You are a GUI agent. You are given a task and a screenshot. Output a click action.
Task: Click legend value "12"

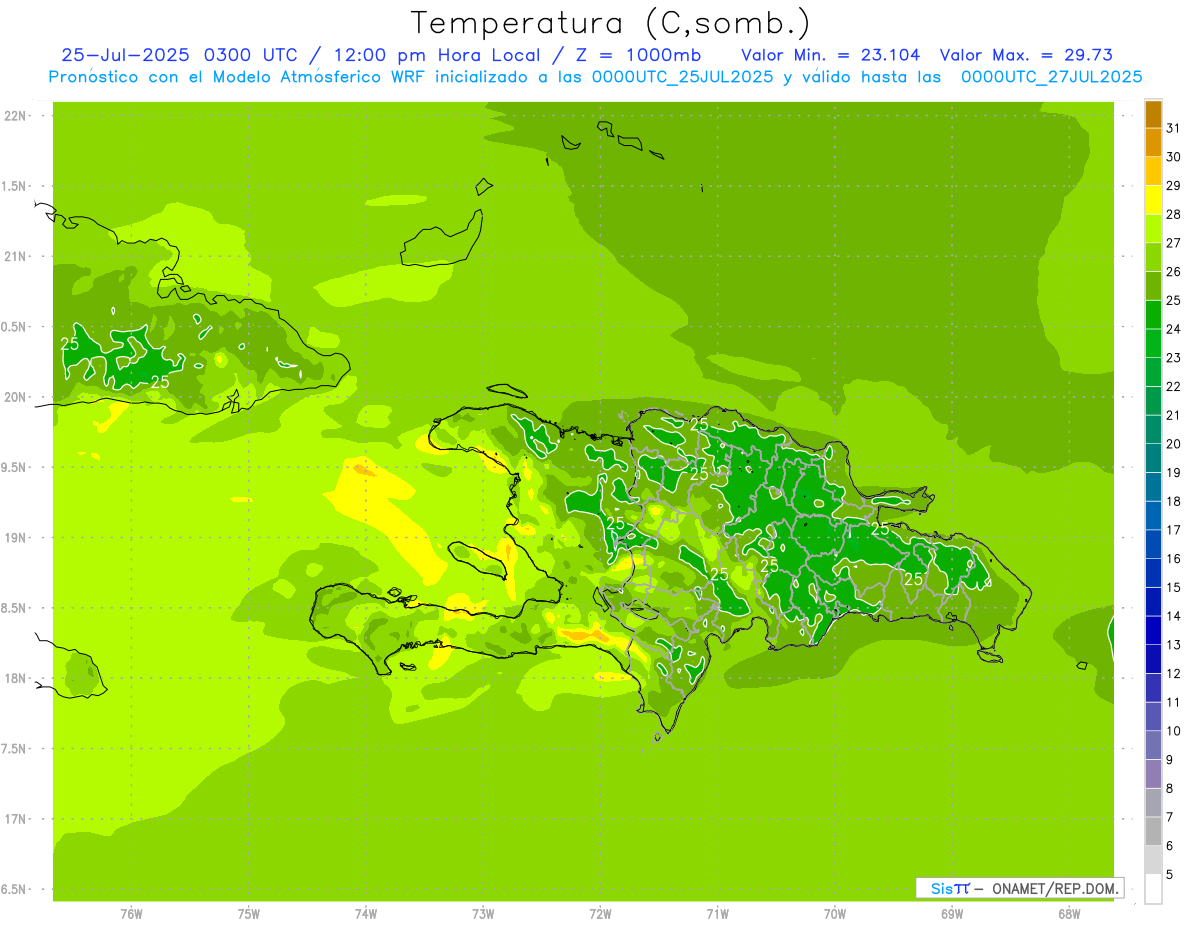(1174, 674)
